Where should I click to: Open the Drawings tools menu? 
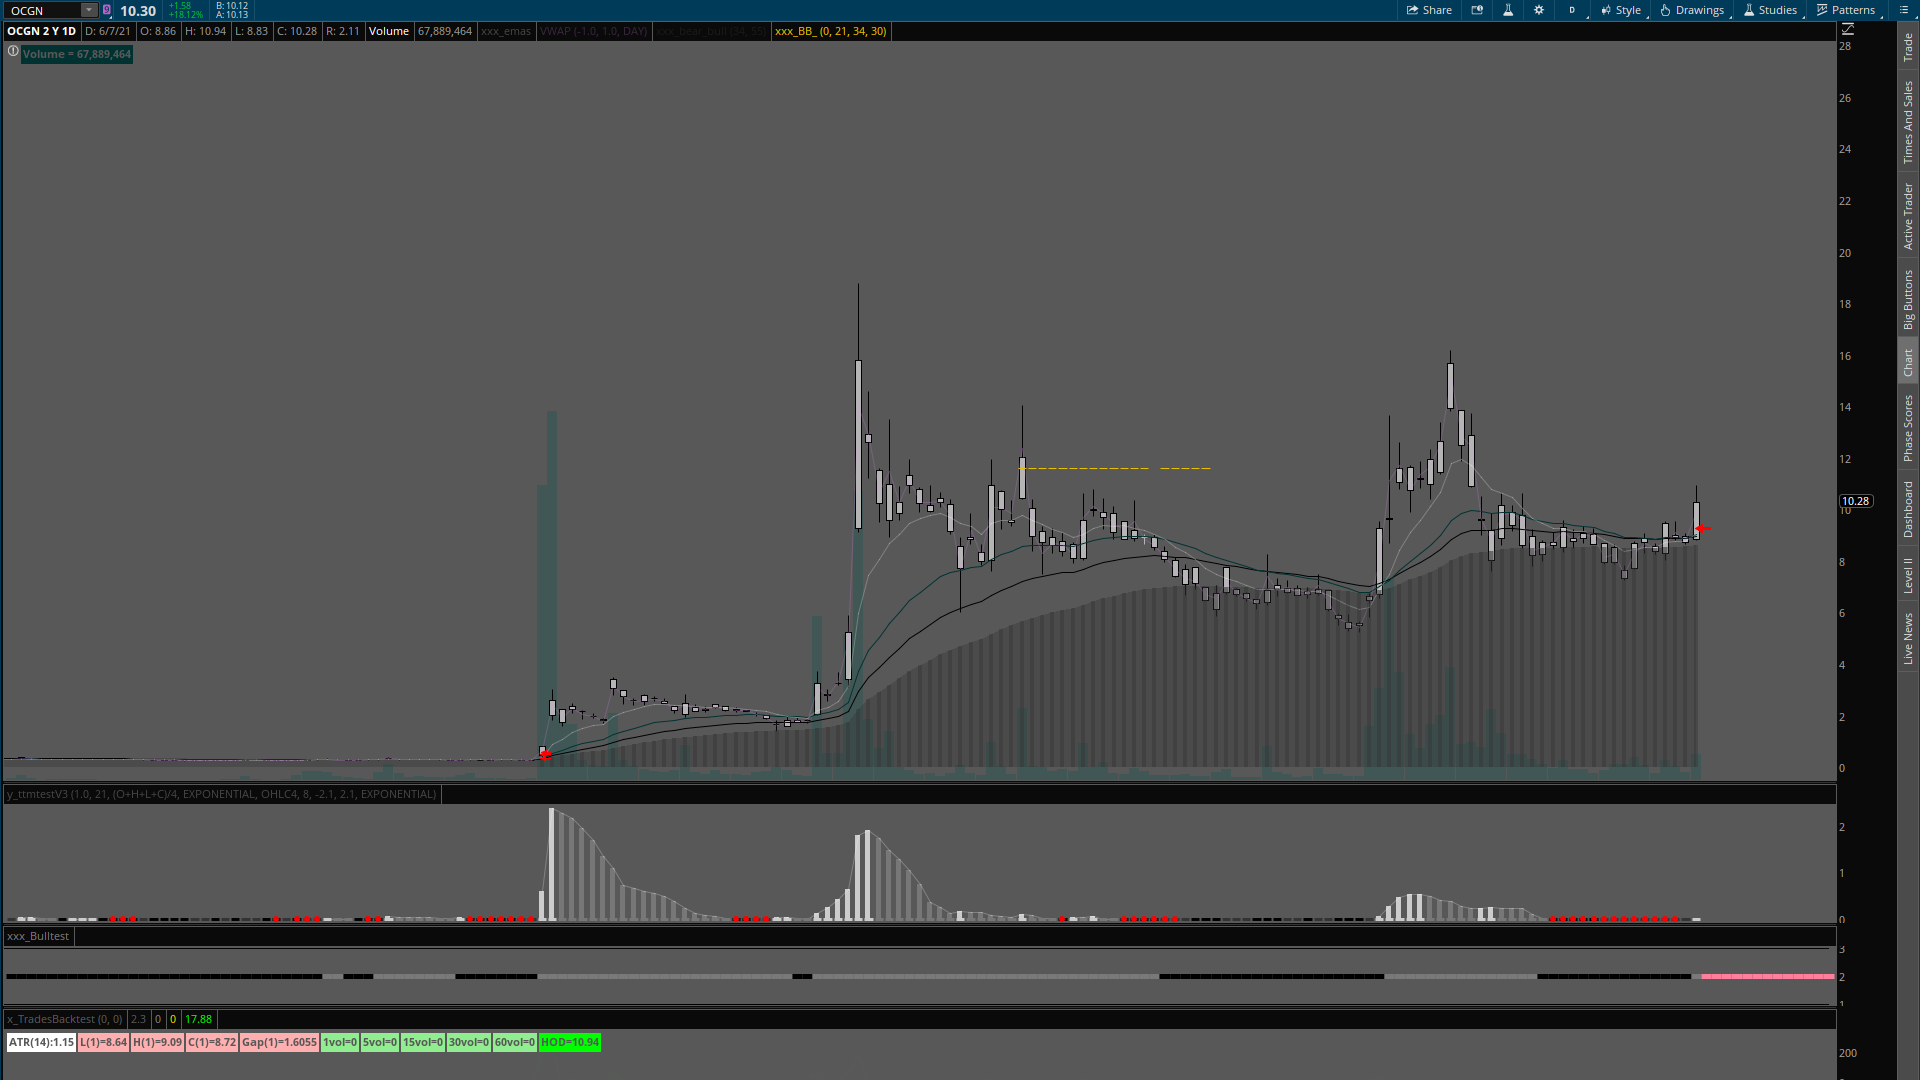click(1692, 10)
